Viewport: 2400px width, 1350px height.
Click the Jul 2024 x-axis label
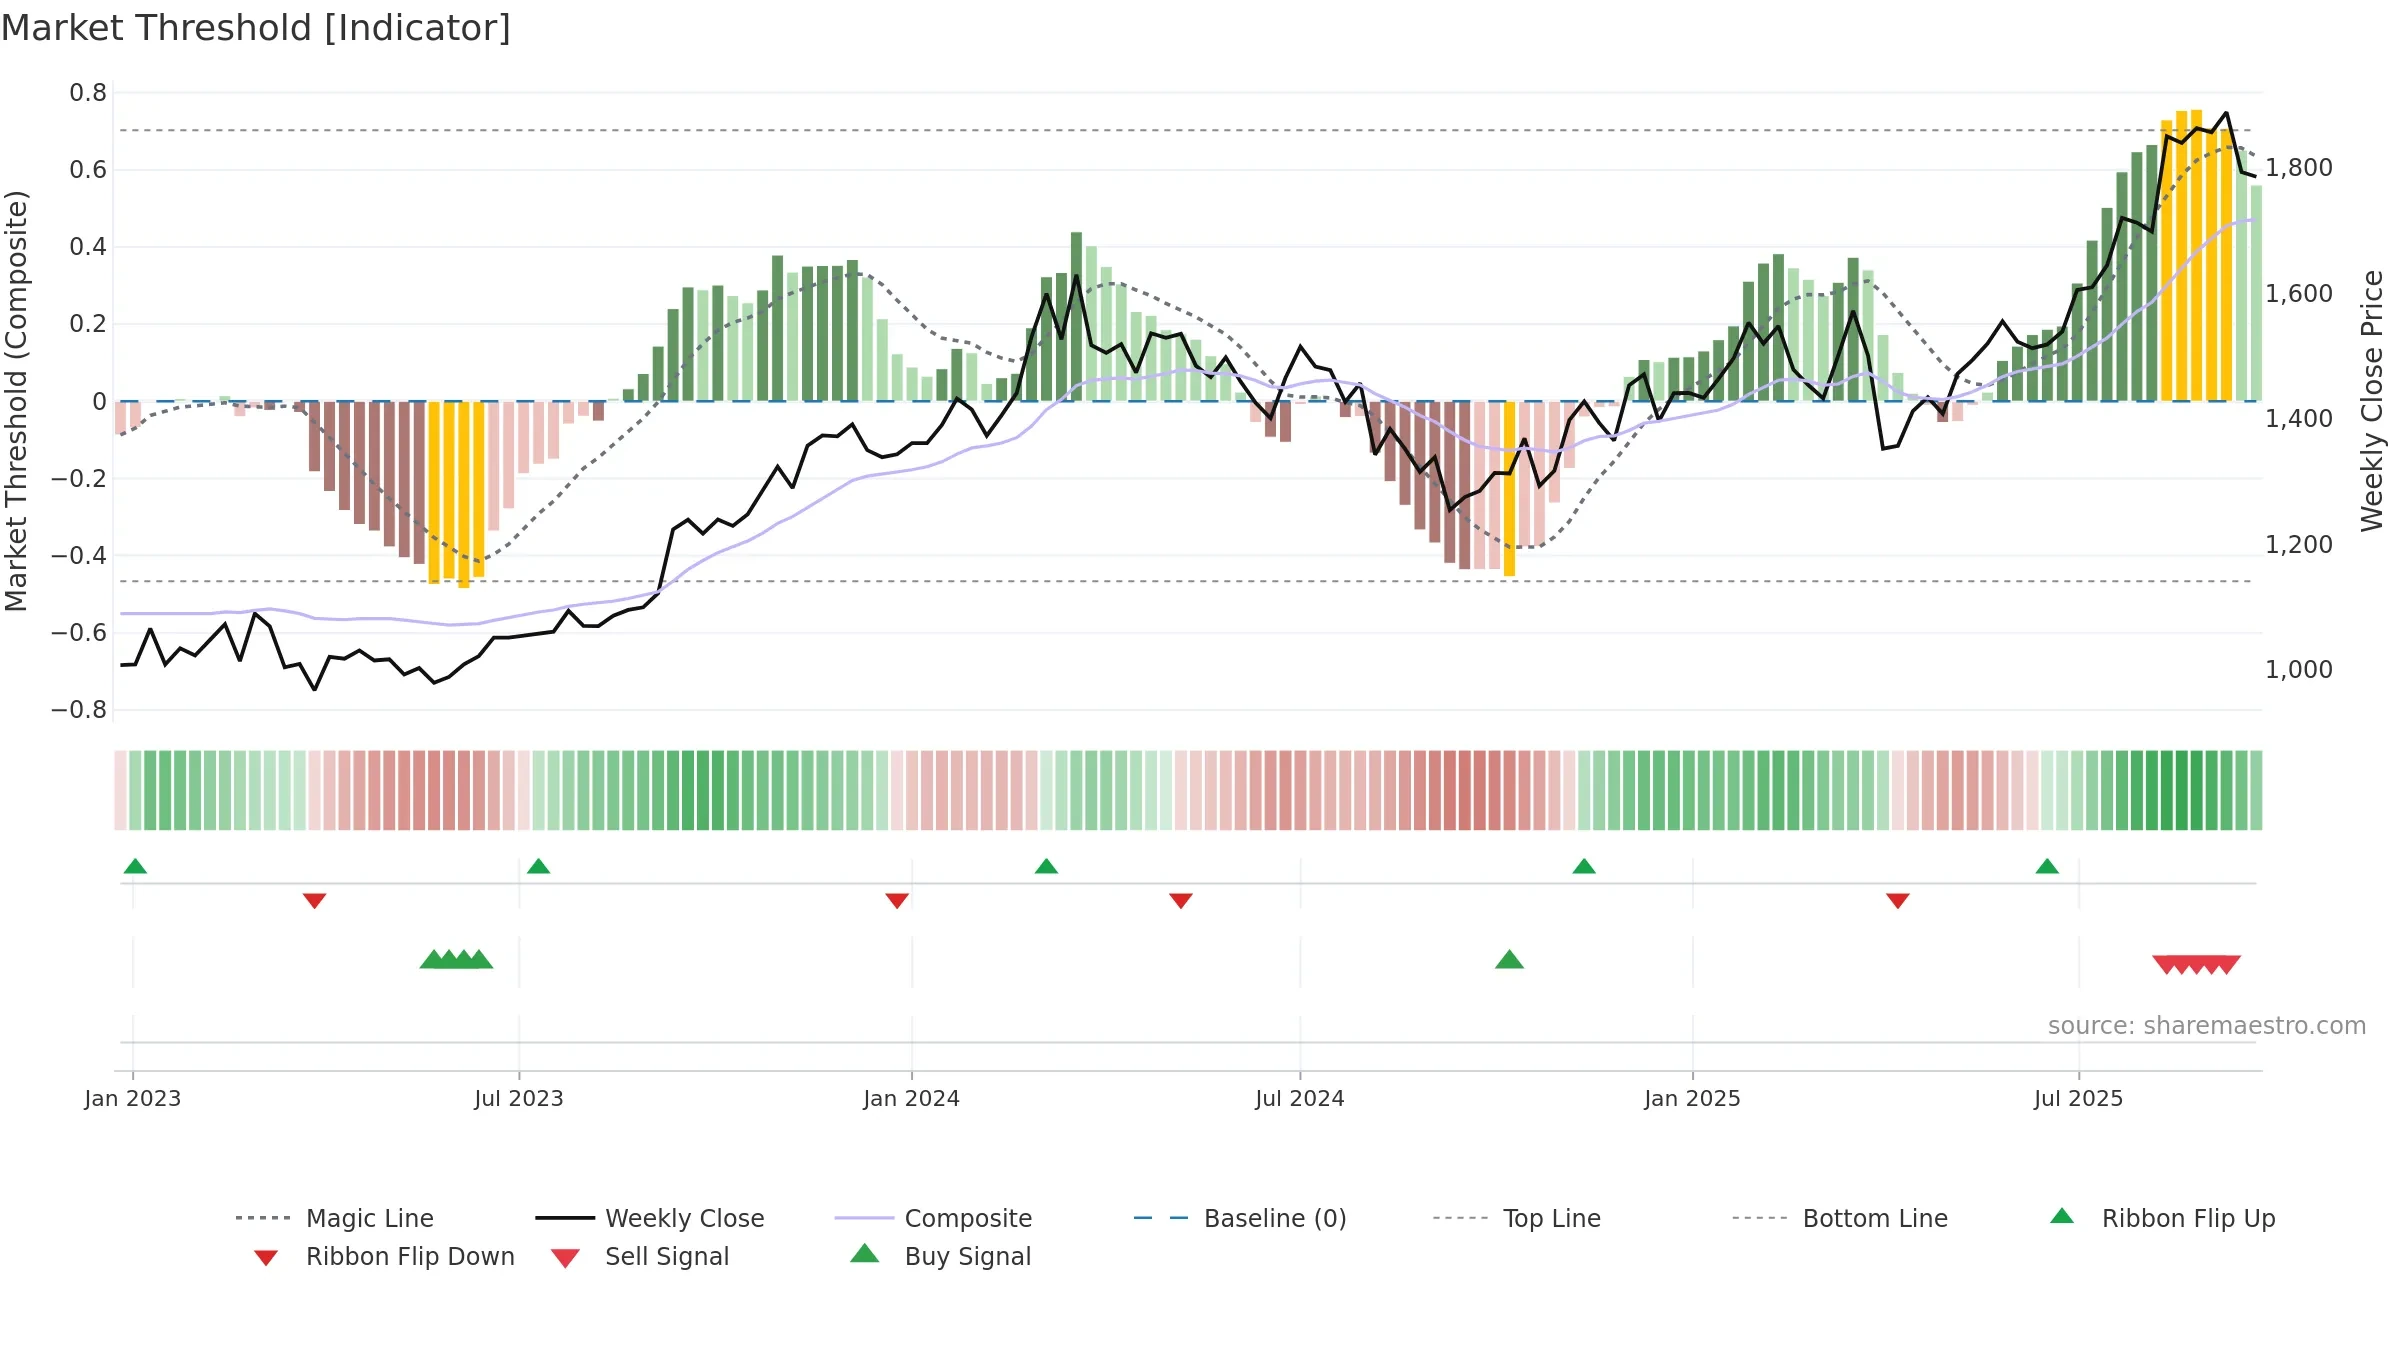1300,1098
